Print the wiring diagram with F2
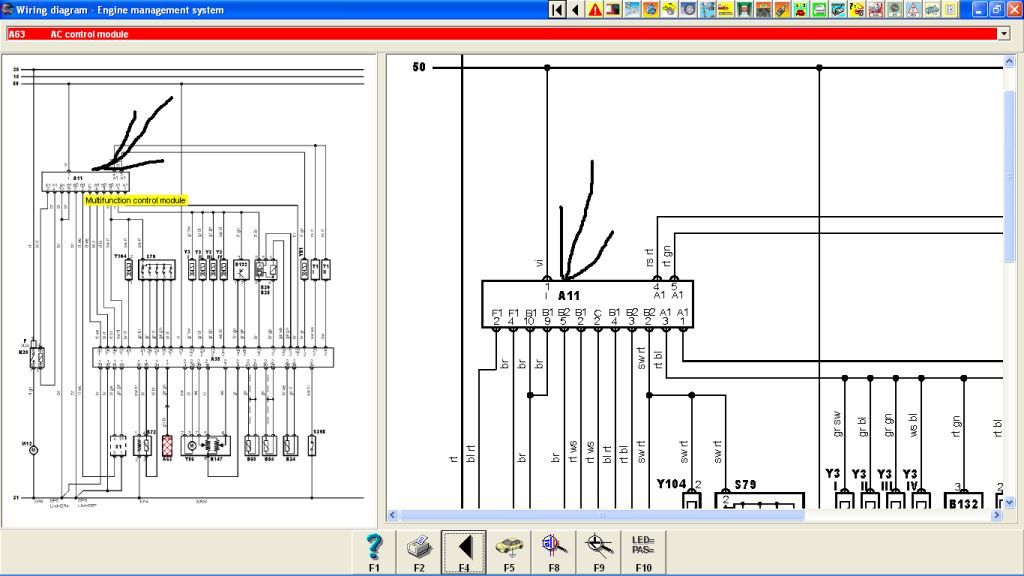 click(x=419, y=552)
